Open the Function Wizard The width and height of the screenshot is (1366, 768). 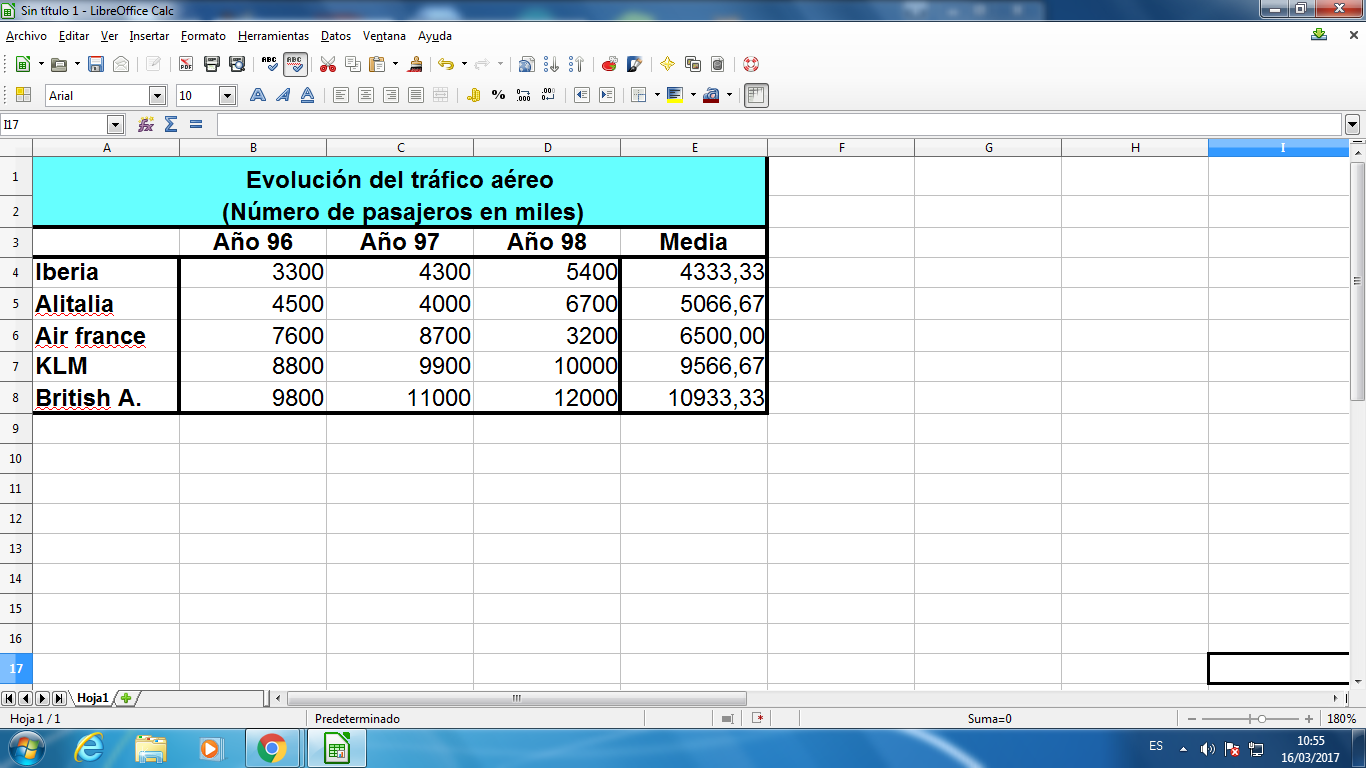[146, 124]
